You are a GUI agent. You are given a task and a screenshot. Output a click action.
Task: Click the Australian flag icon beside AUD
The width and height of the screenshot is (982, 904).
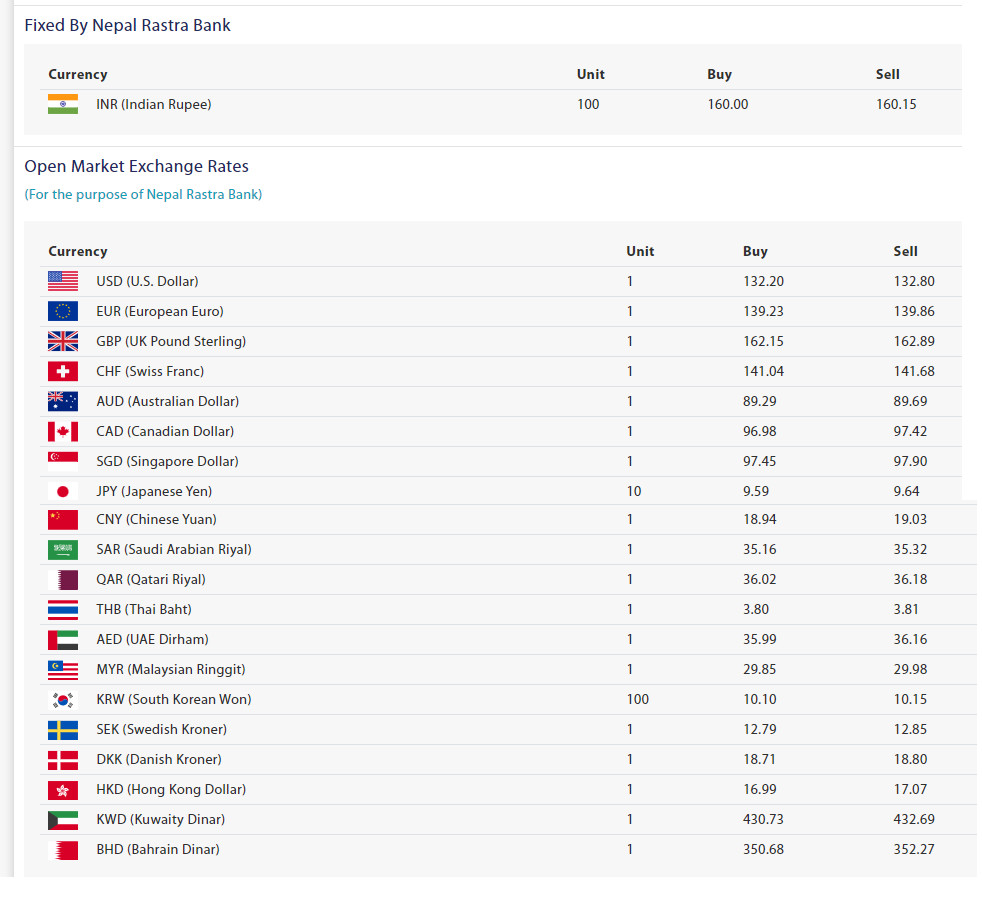[63, 402]
